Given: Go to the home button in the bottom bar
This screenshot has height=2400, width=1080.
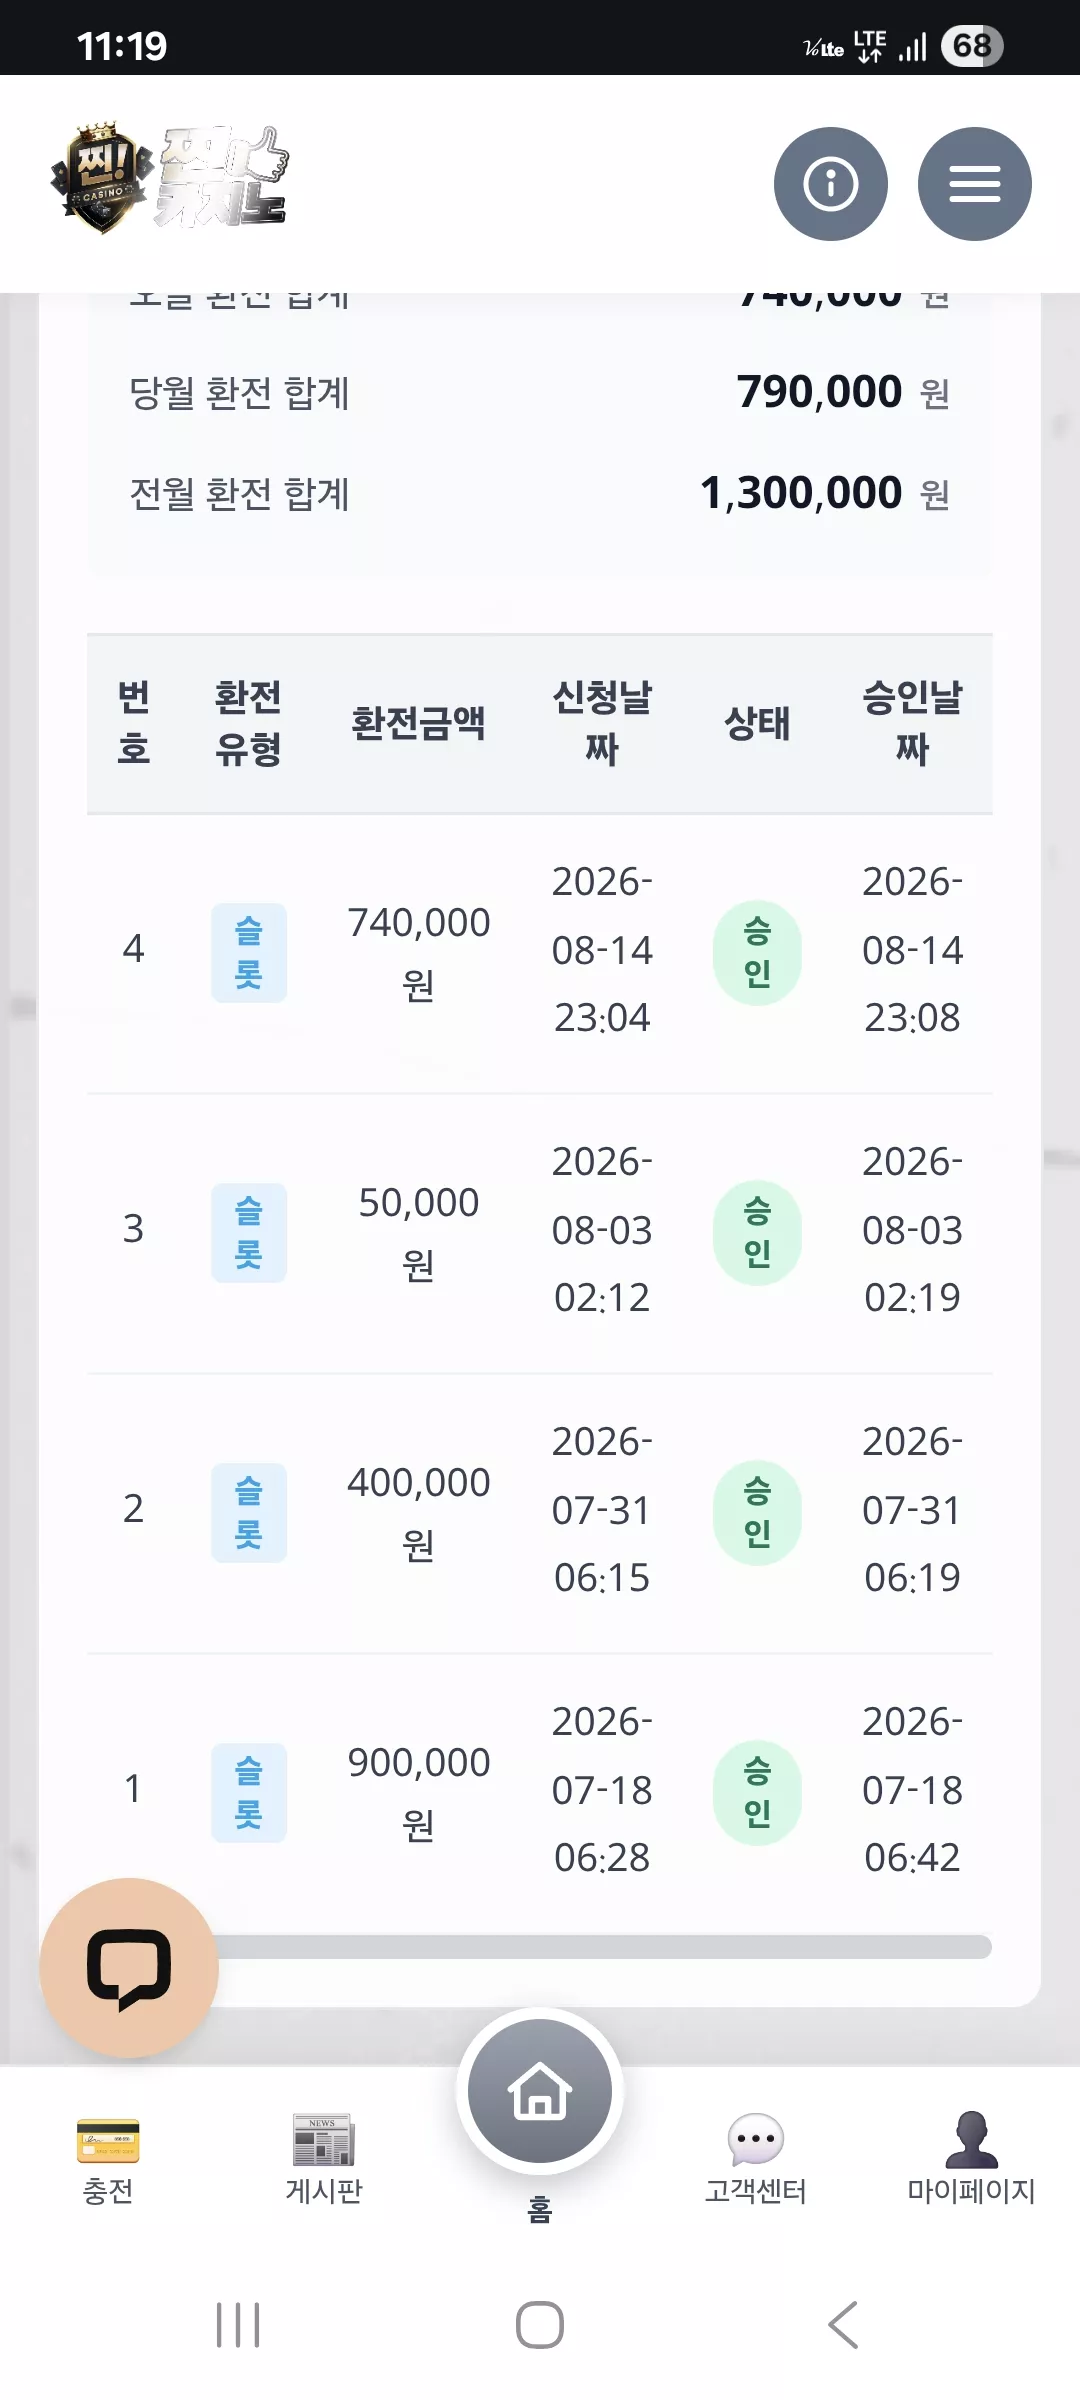Looking at the screenshot, I should tap(540, 2091).
